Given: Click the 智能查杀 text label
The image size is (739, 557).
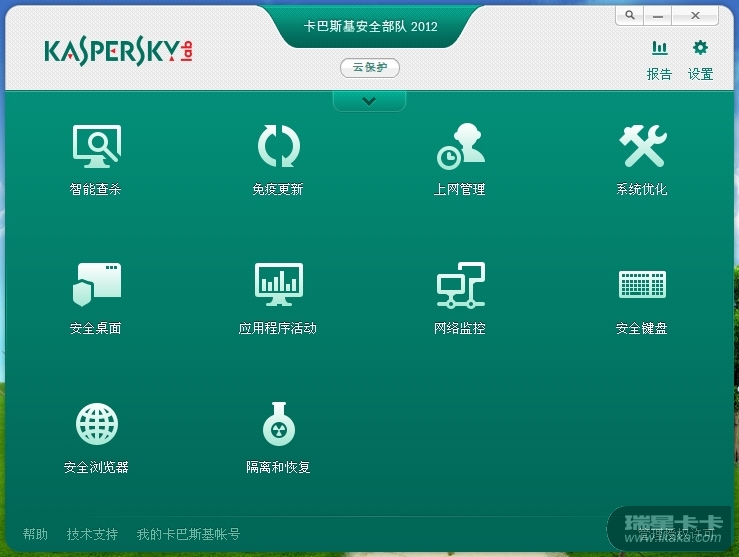Looking at the screenshot, I should point(96,189).
